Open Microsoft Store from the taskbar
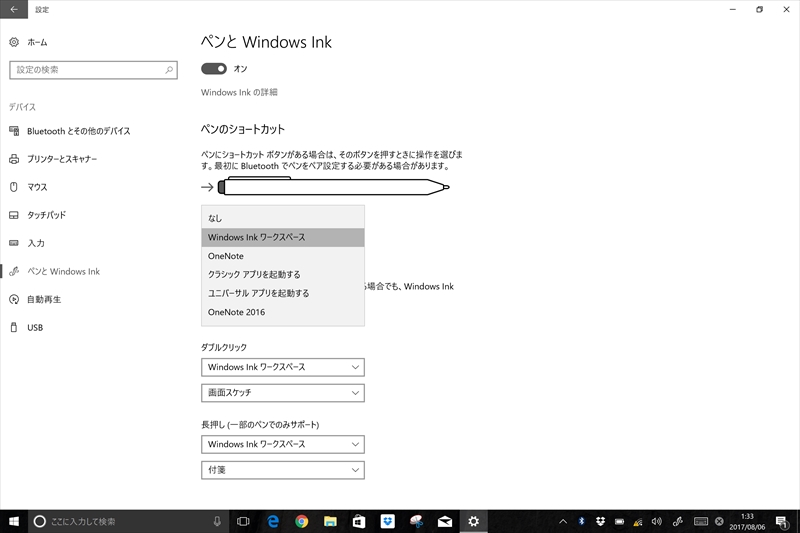Screen dimensions: 800x533 359,521
